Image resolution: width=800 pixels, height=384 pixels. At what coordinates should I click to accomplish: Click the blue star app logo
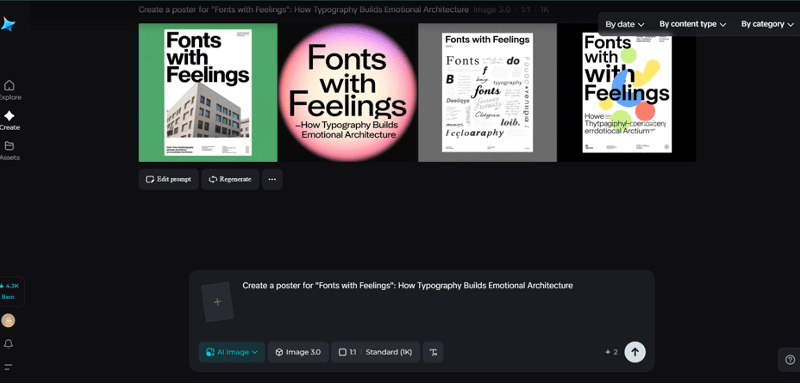pos(7,24)
